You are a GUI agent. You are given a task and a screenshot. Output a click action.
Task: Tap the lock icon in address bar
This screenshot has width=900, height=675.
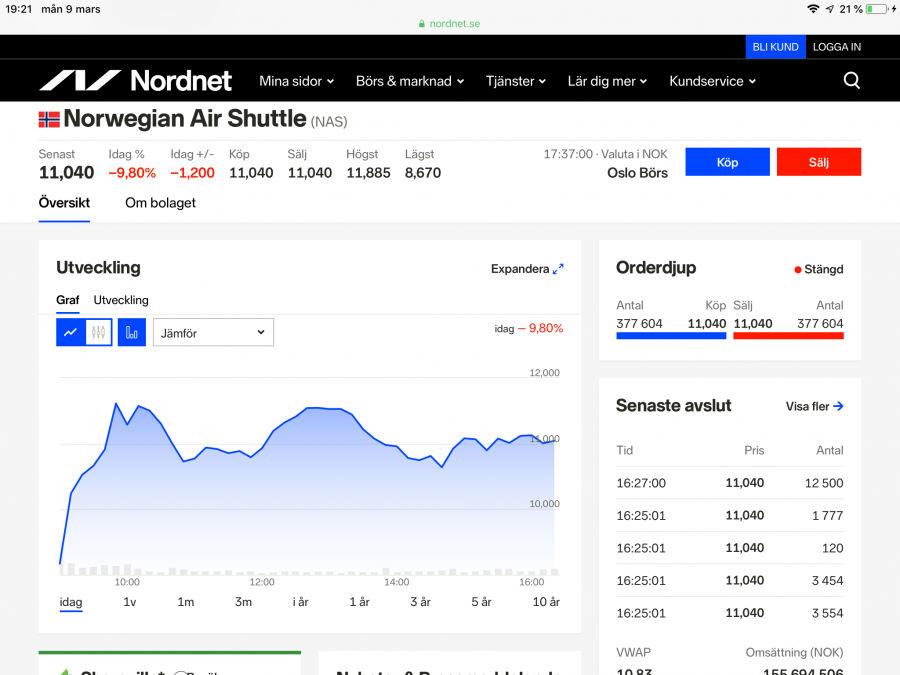[x=422, y=24]
